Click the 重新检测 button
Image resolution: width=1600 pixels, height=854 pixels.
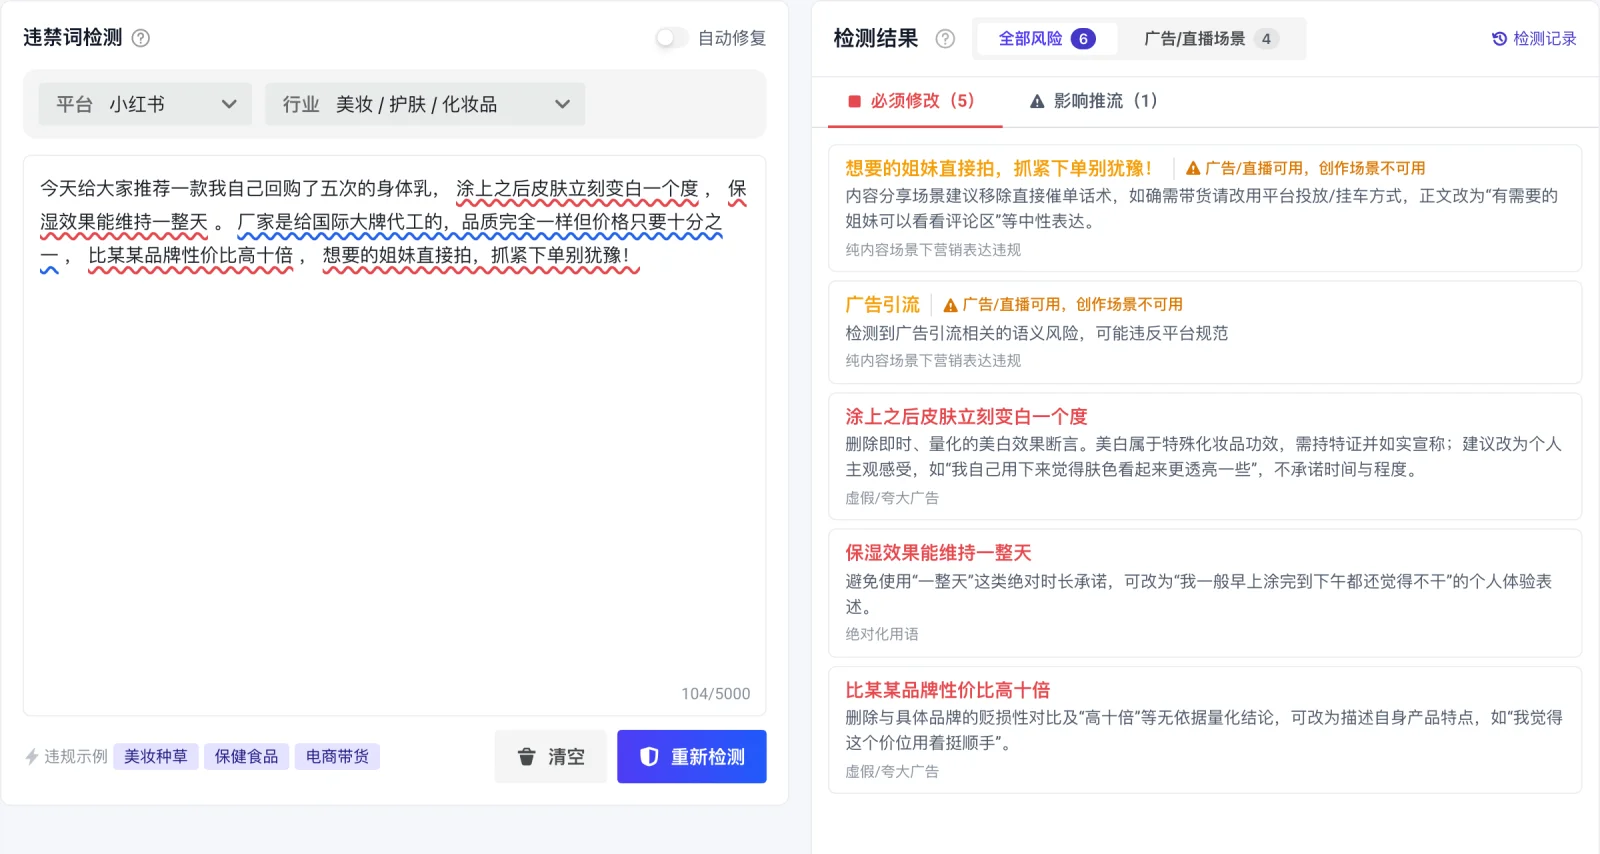point(692,757)
